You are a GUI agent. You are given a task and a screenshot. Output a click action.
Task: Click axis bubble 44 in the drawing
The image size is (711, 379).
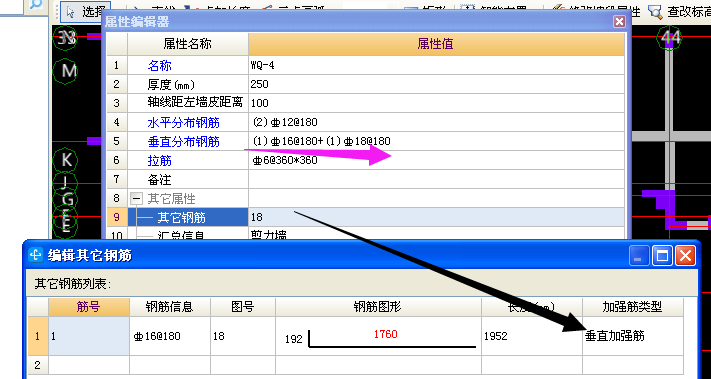[x=670, y=37]
